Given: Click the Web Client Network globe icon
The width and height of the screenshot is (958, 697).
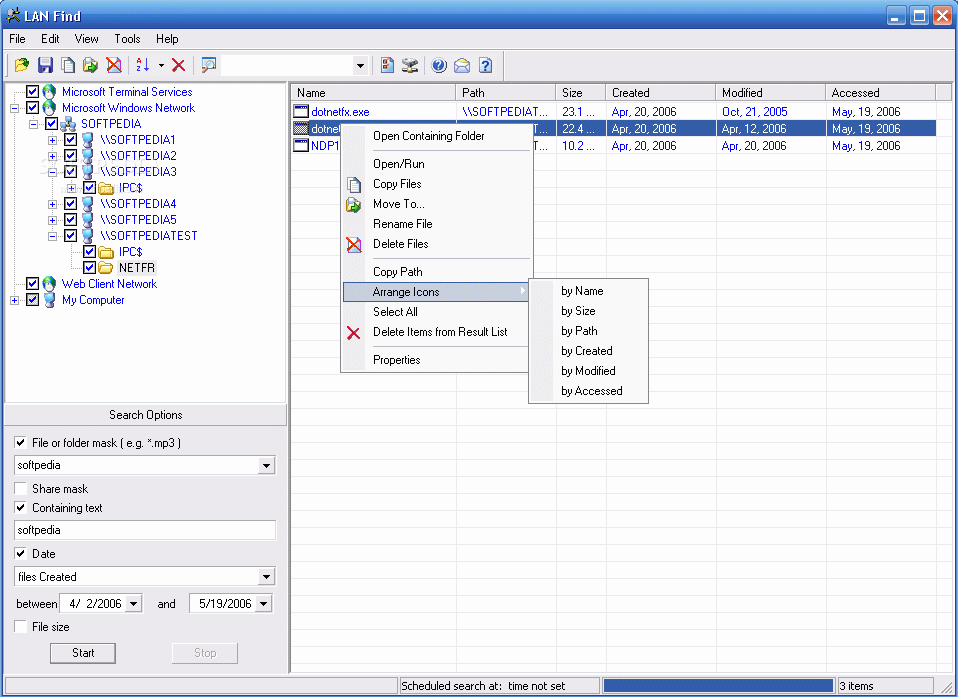Looking at the screenshot, I should click(49, 284).
